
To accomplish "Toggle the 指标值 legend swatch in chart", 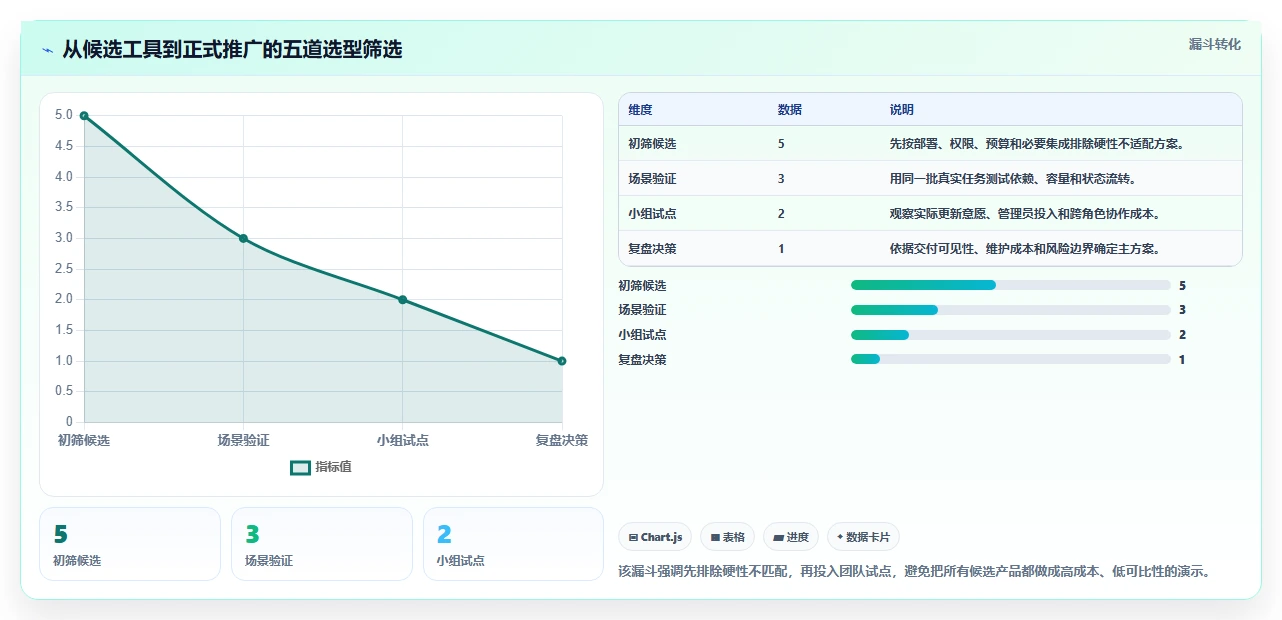I will click(x=300, y=467).
